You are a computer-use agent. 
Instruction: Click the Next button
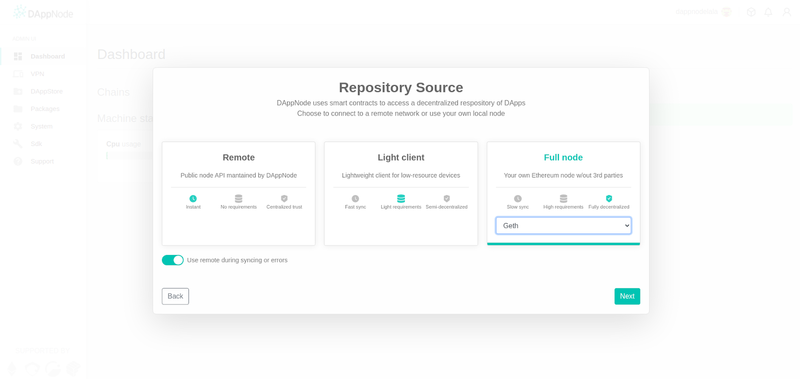coord(627,296)
